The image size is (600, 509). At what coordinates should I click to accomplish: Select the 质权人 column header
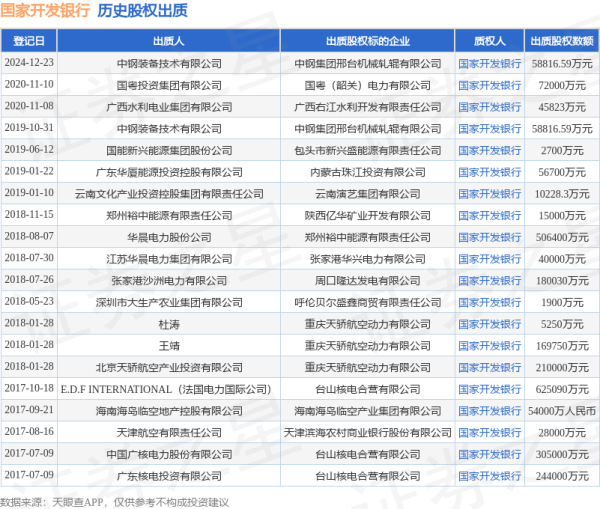coord(489,41)
